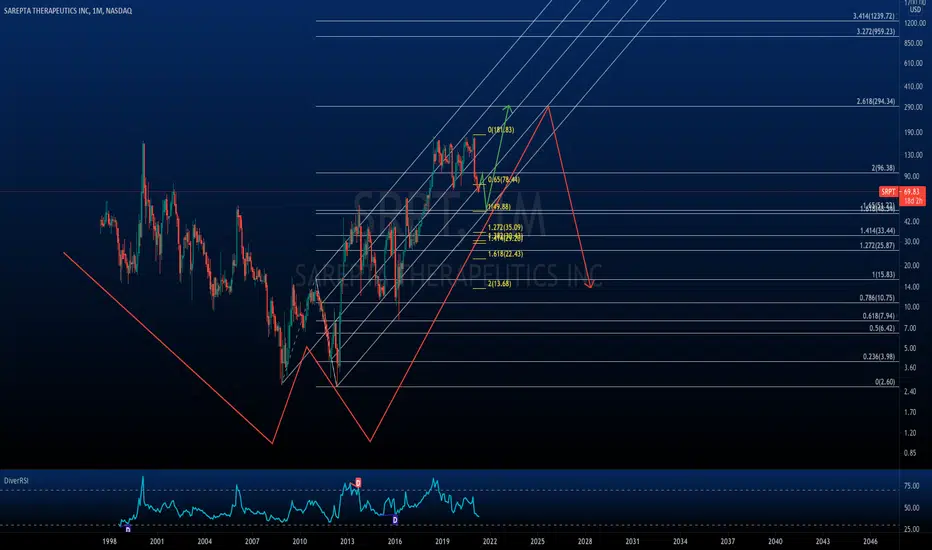Click the 20.00 price axis label
932x550 pixels.
[x=912, y=266]
